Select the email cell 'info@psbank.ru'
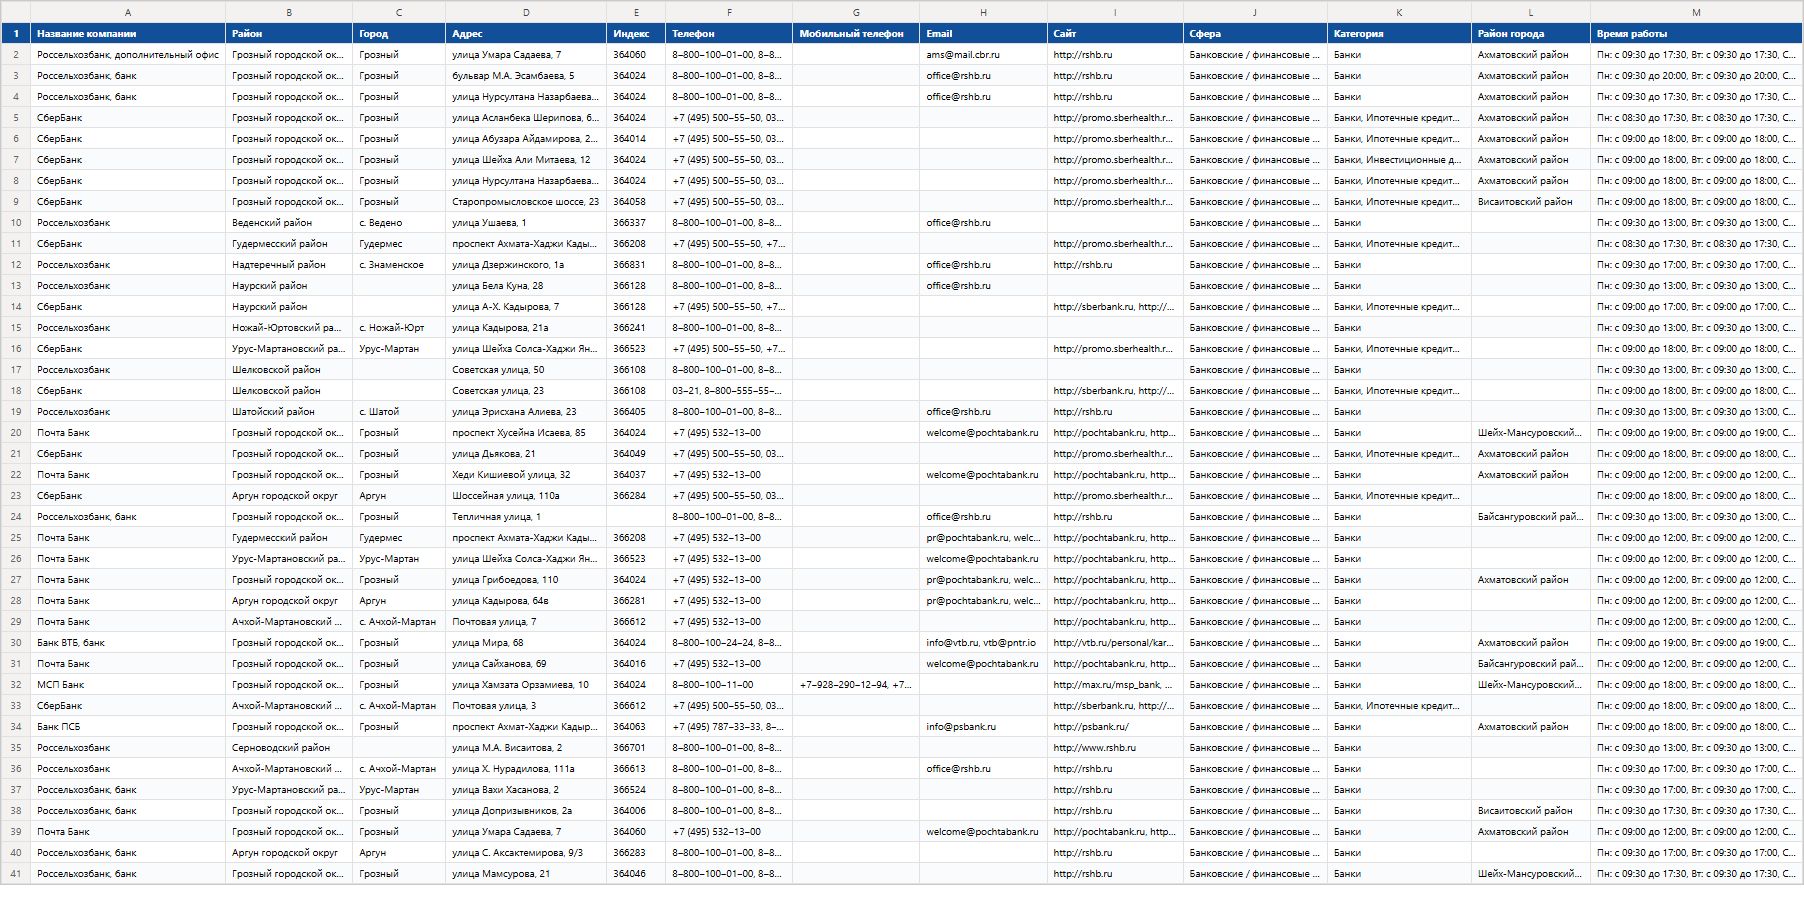1804x902 pixels. click(x=983, y=727)
